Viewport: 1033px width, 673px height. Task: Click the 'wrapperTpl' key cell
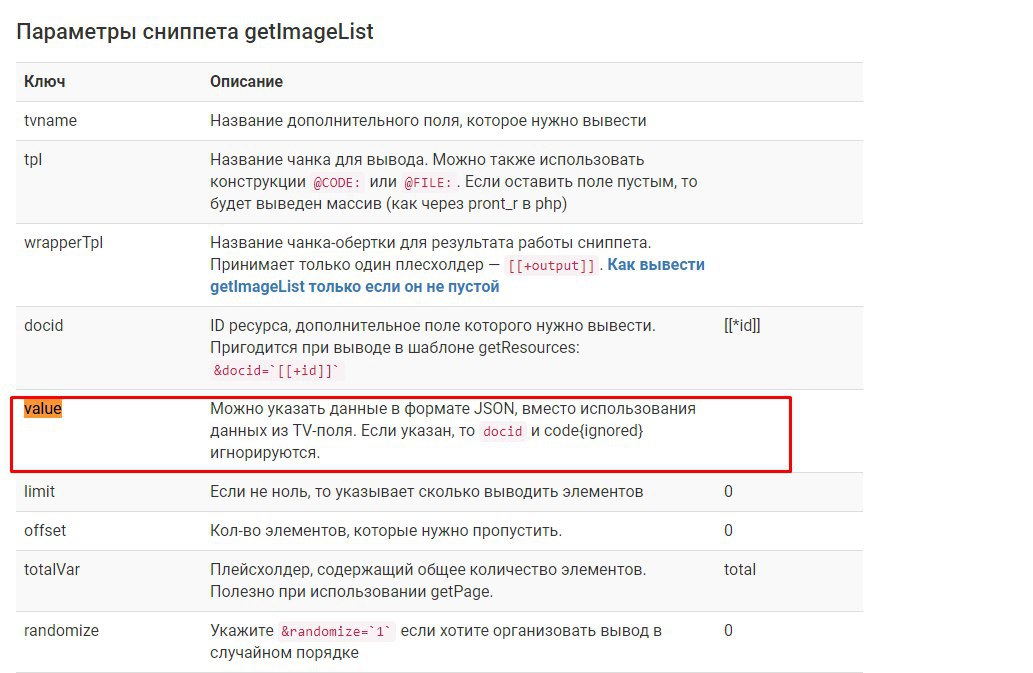click(x=63, y=242)
